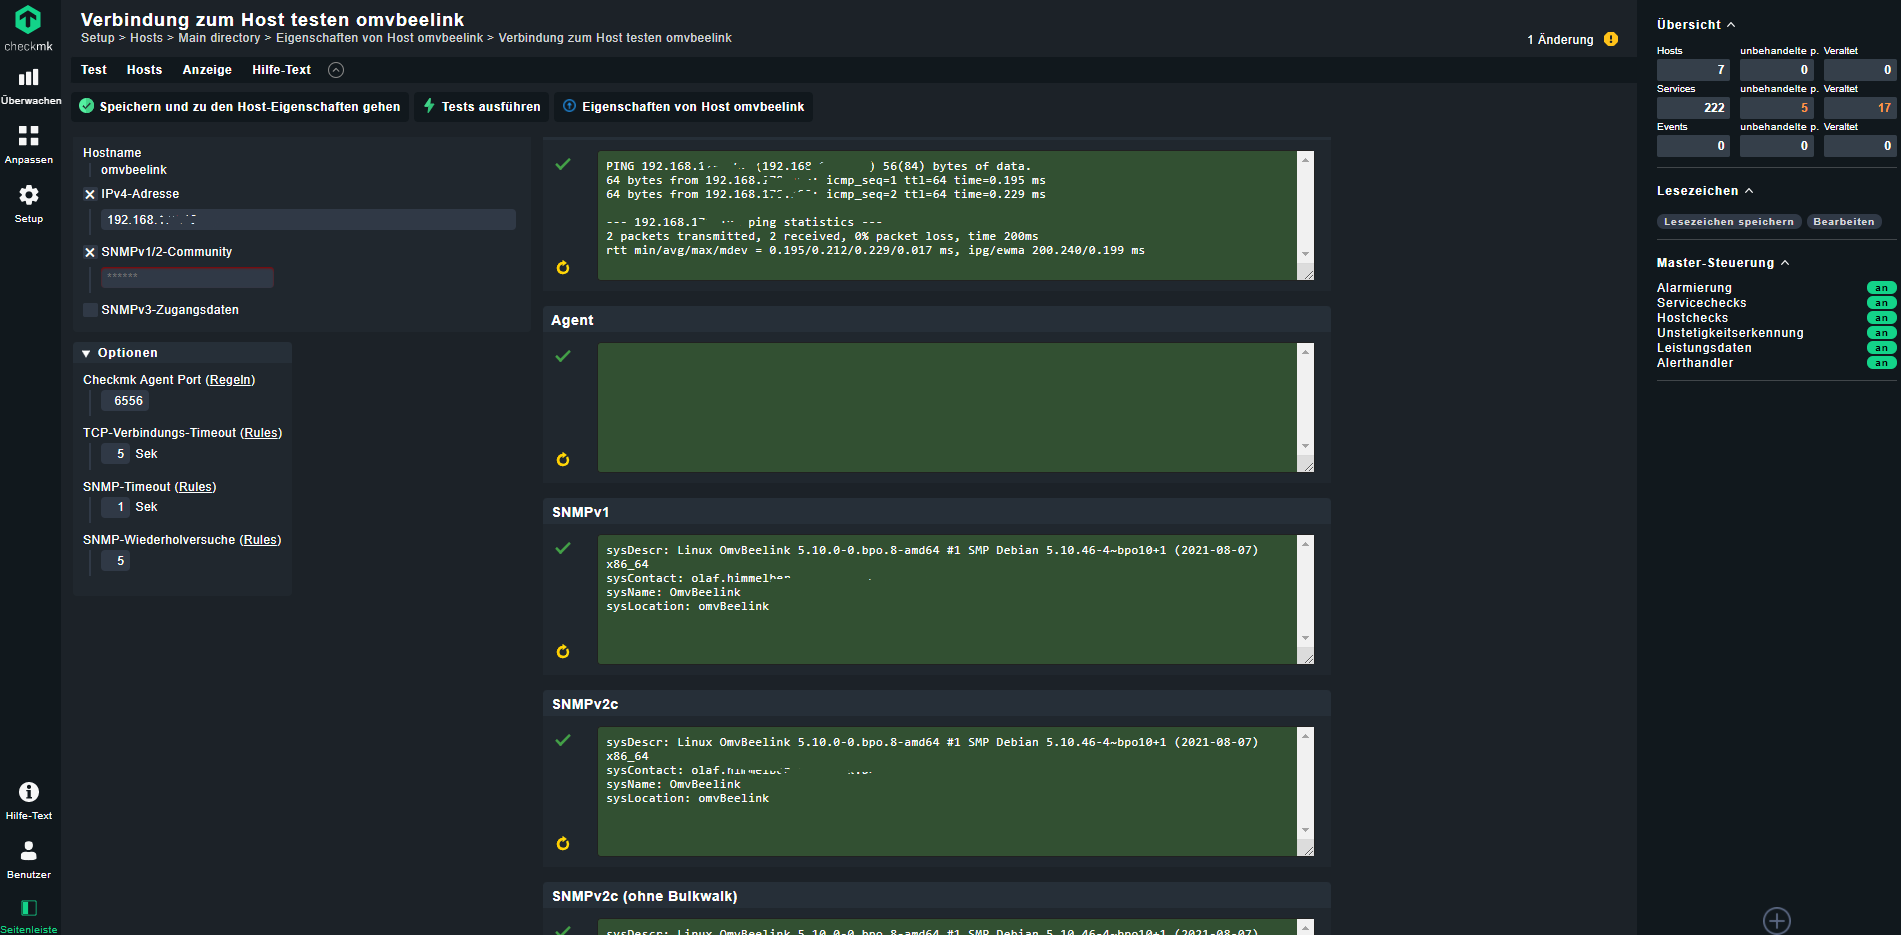Screen dimensions: 1901x935
Task: Click the green checkmark of the SNMPv2c test
Action: tap(563, 740)
